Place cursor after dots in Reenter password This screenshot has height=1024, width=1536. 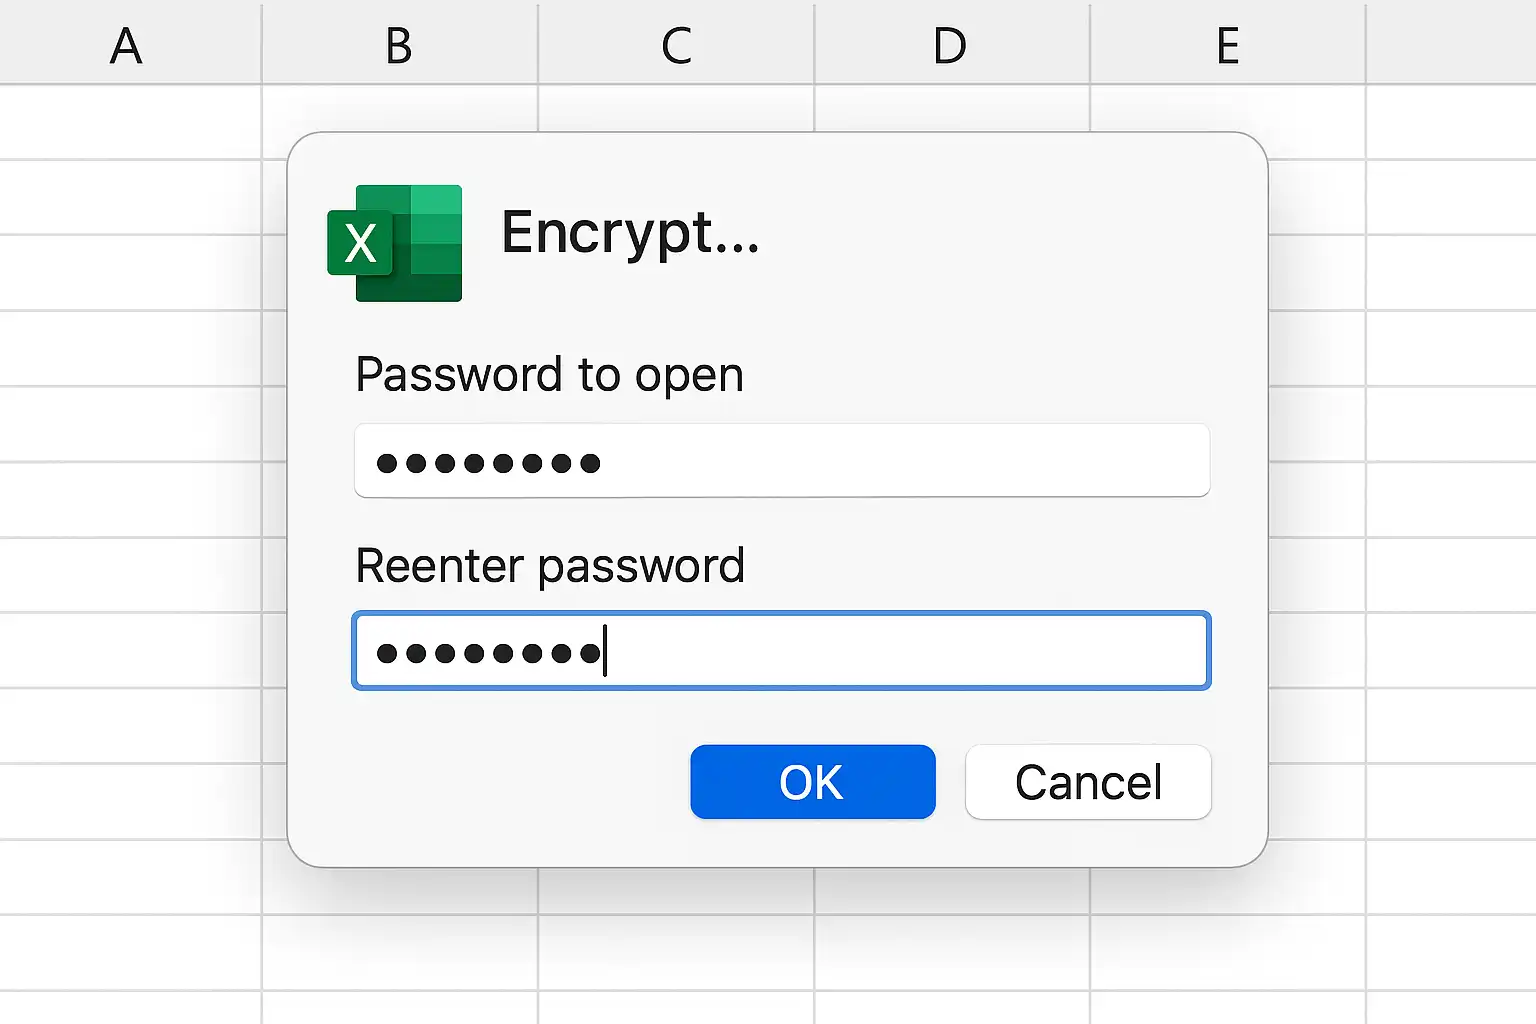[x=606, y=651]
